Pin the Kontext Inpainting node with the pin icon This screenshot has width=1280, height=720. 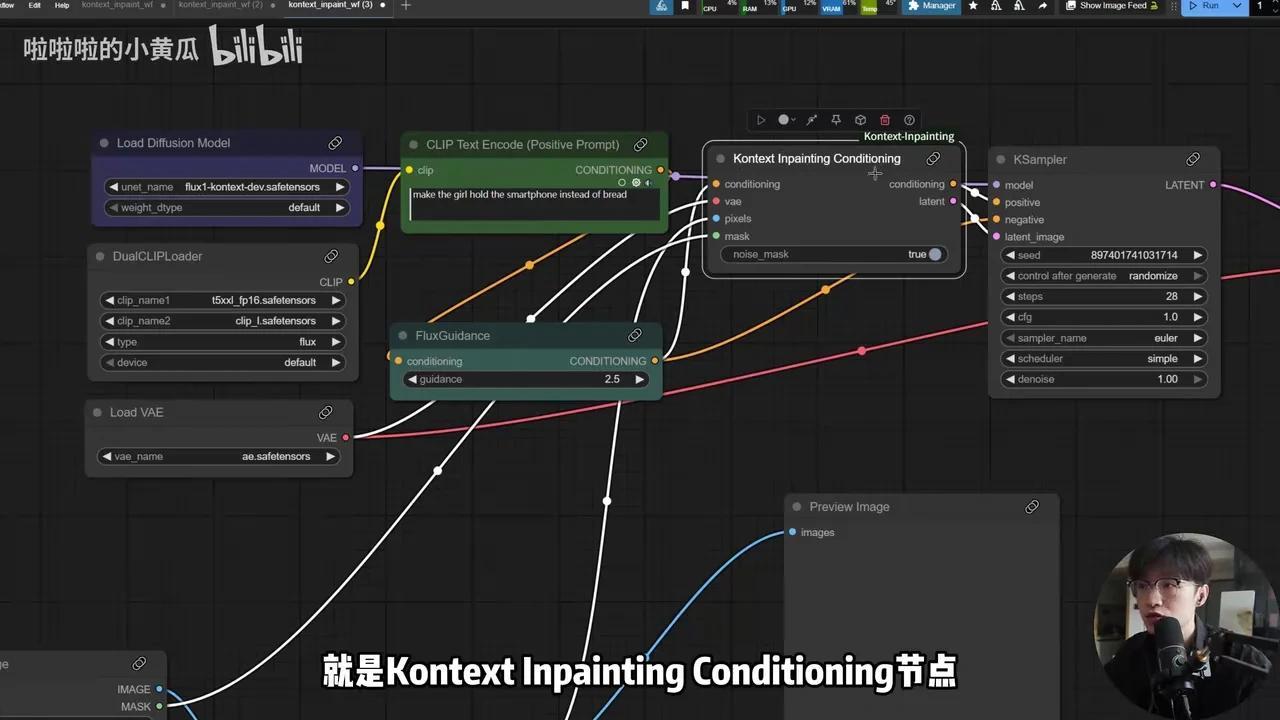click(x=837, y=120)
